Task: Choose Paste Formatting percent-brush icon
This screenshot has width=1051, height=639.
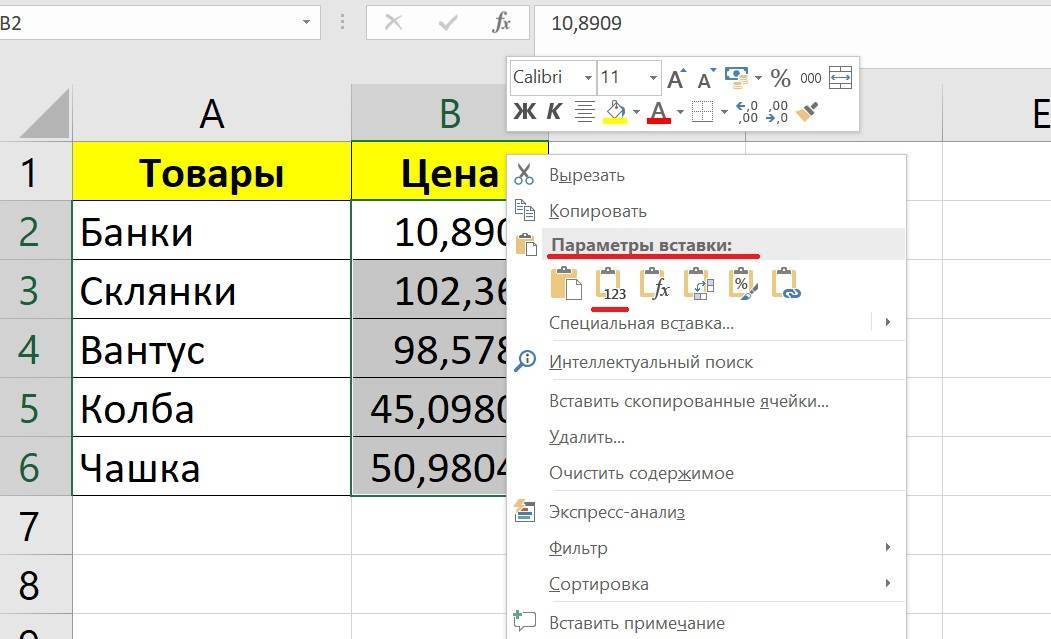Action: [x=743, y=284]
